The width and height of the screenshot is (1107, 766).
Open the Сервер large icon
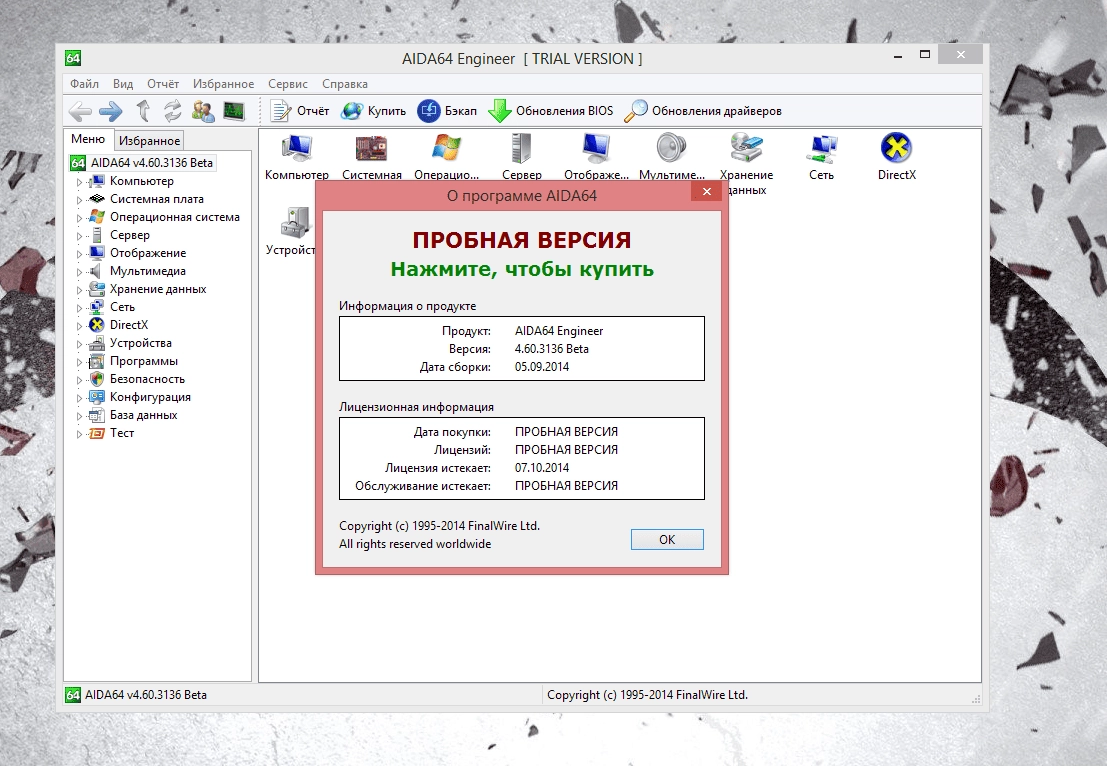tap(522, 157)
